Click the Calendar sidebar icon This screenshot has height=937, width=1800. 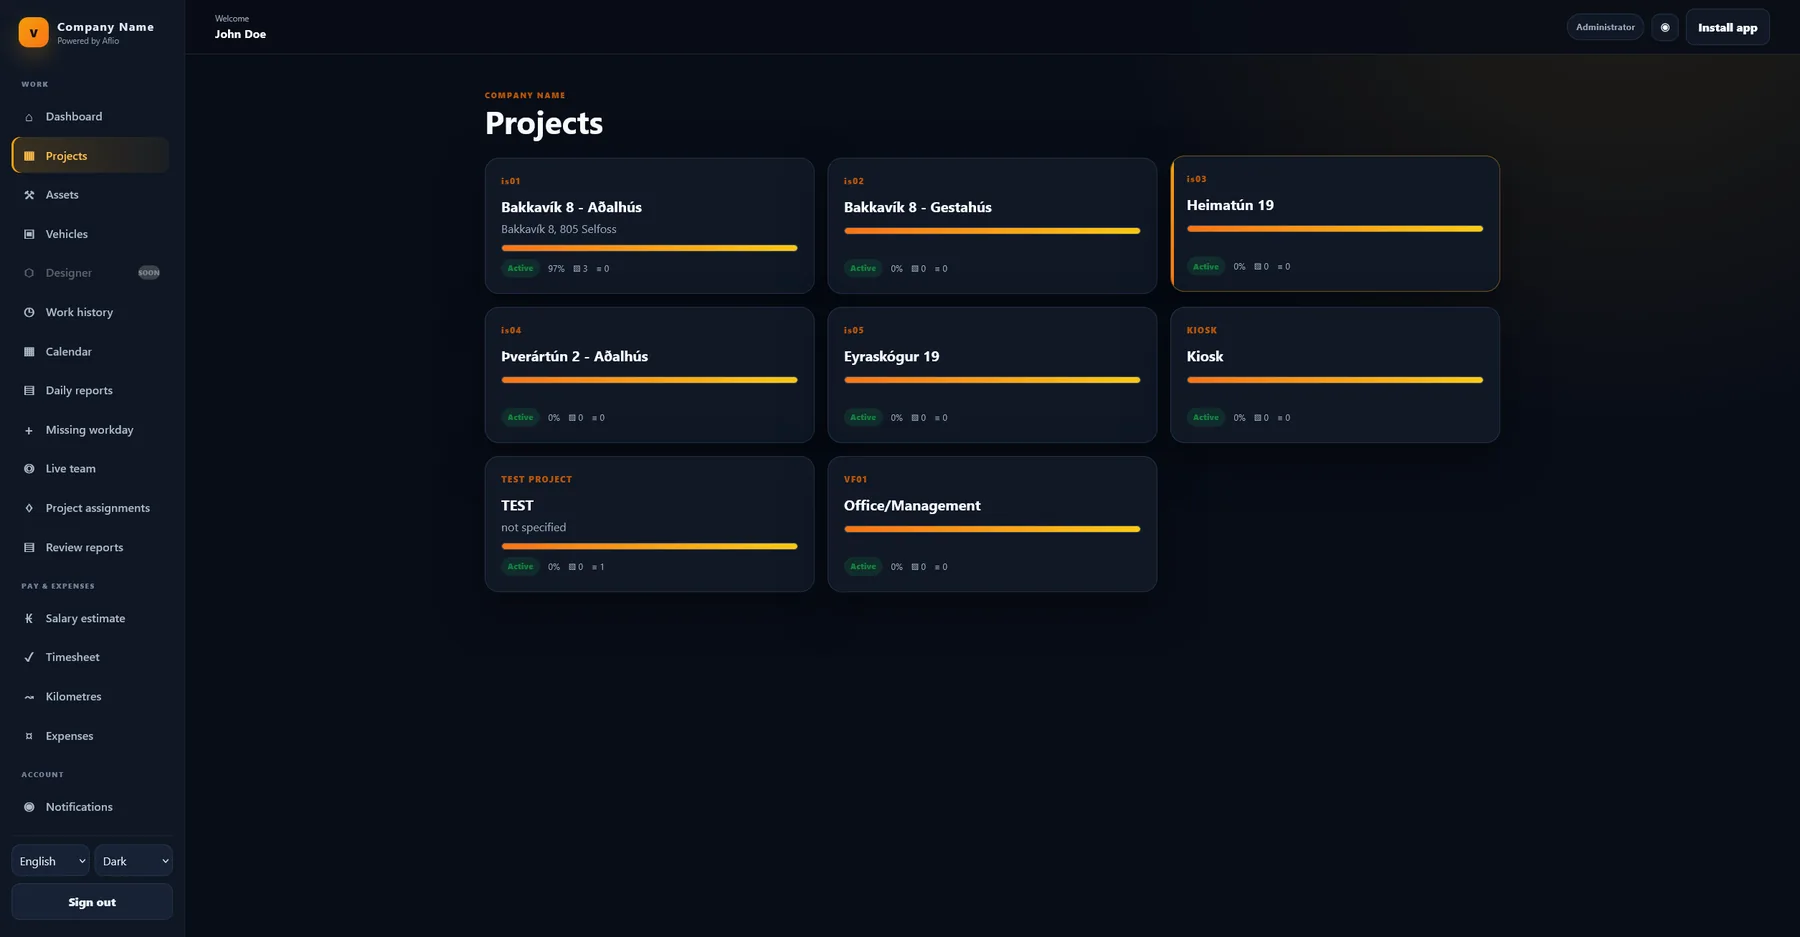29,352
